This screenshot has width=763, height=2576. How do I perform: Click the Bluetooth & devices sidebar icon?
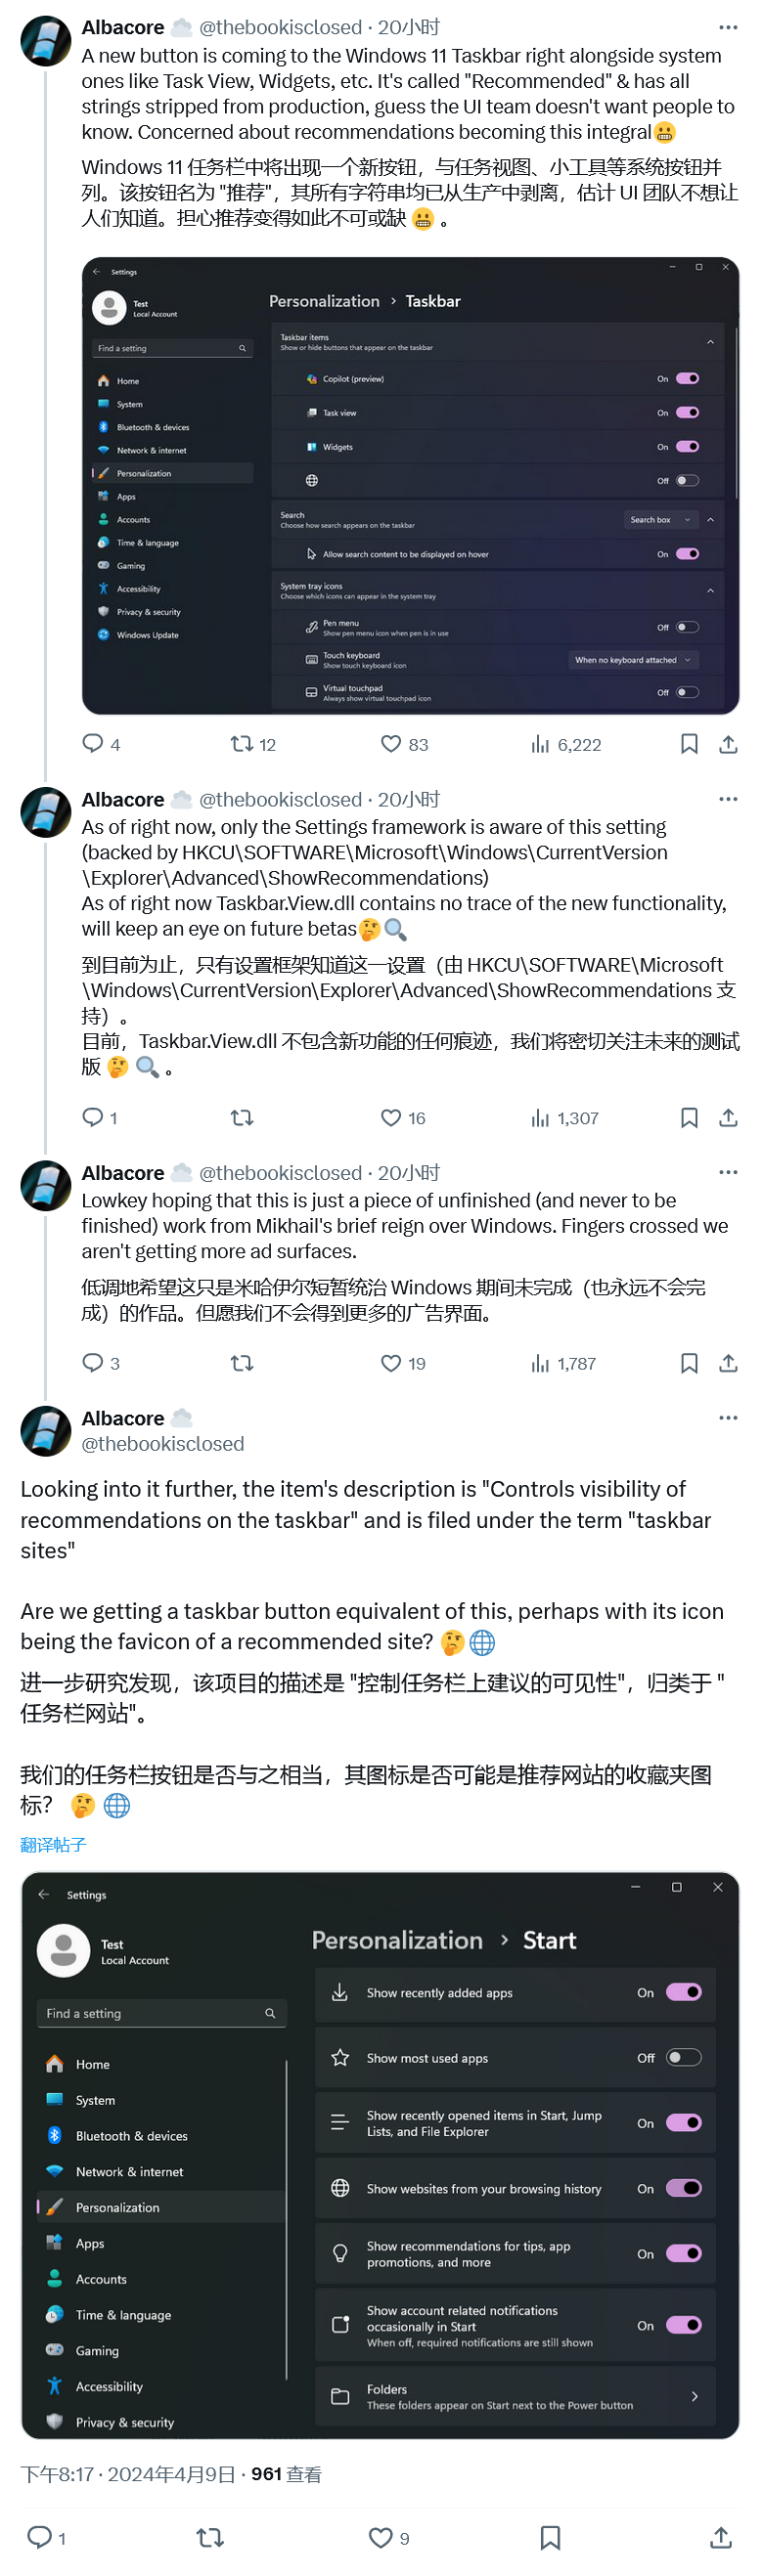tap(103, 427)
